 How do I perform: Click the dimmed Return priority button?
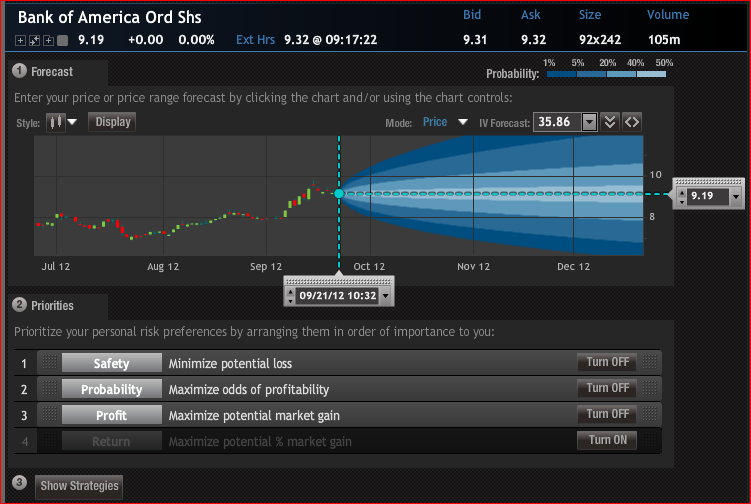112,441
